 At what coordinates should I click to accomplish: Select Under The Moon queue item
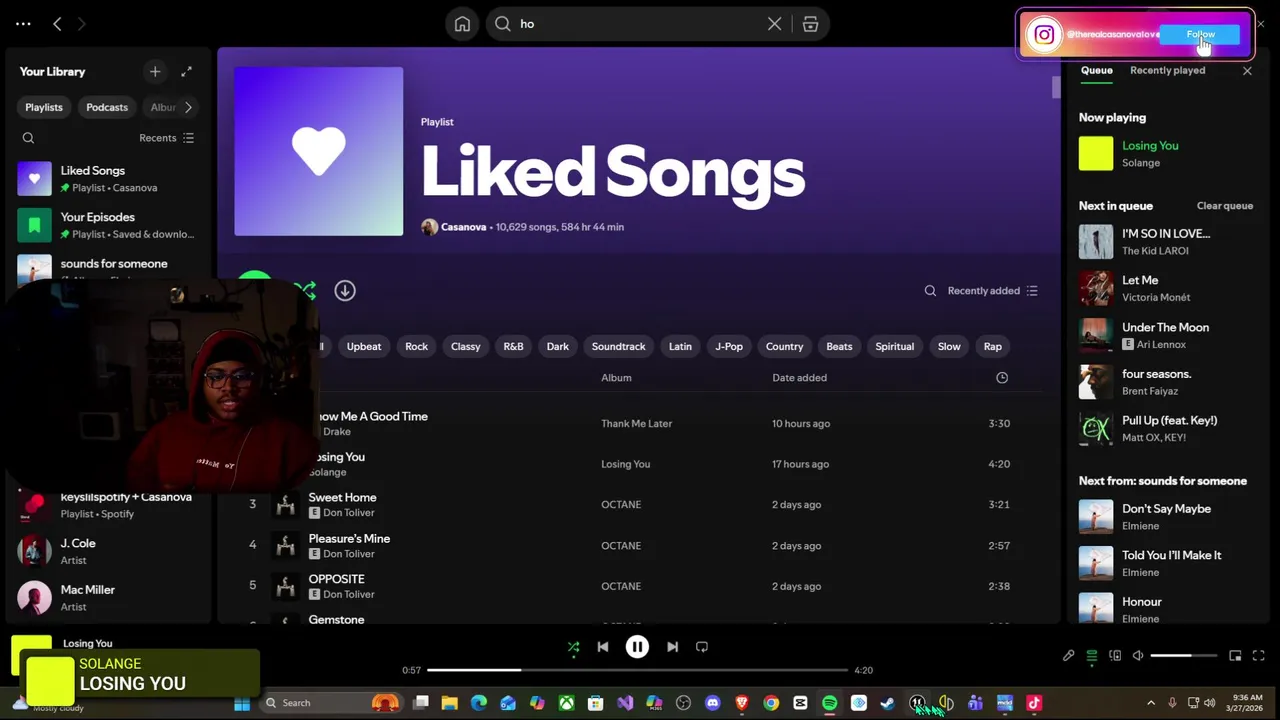(x=1165, y=335)
